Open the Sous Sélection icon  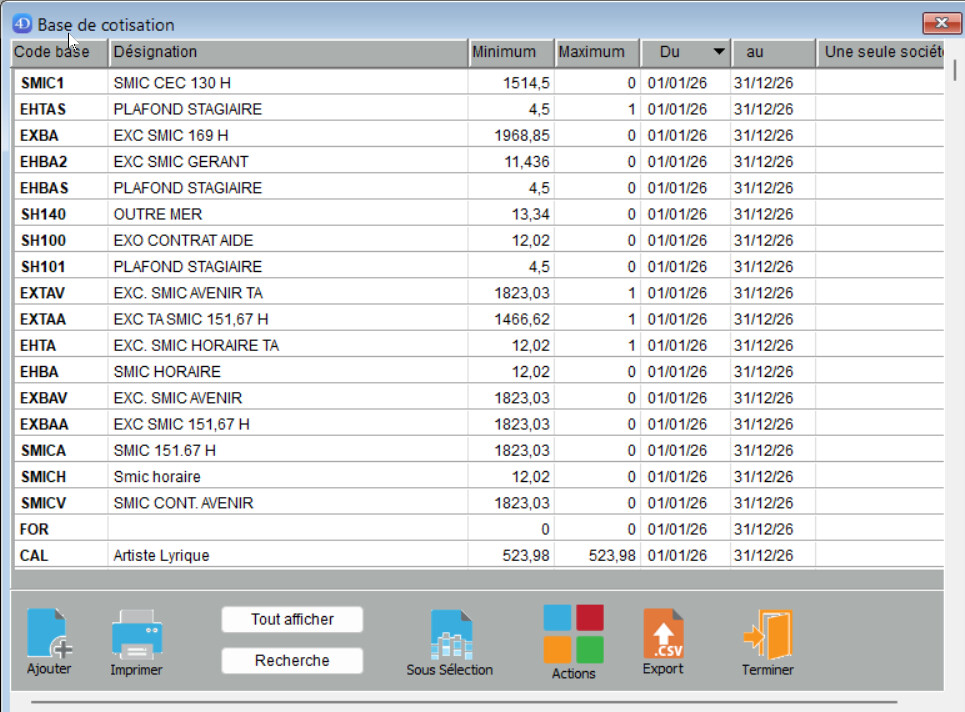pyautogui.click(x=450, y=634)
